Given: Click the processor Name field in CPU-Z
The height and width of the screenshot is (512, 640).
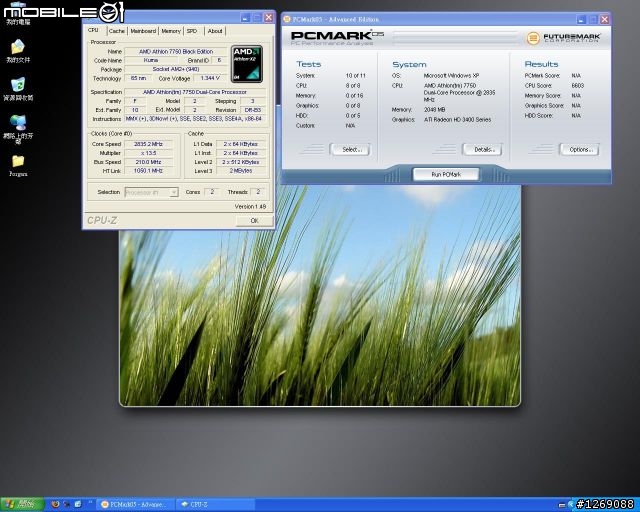Looking at the screenshot, I should (x=176, y=51).
